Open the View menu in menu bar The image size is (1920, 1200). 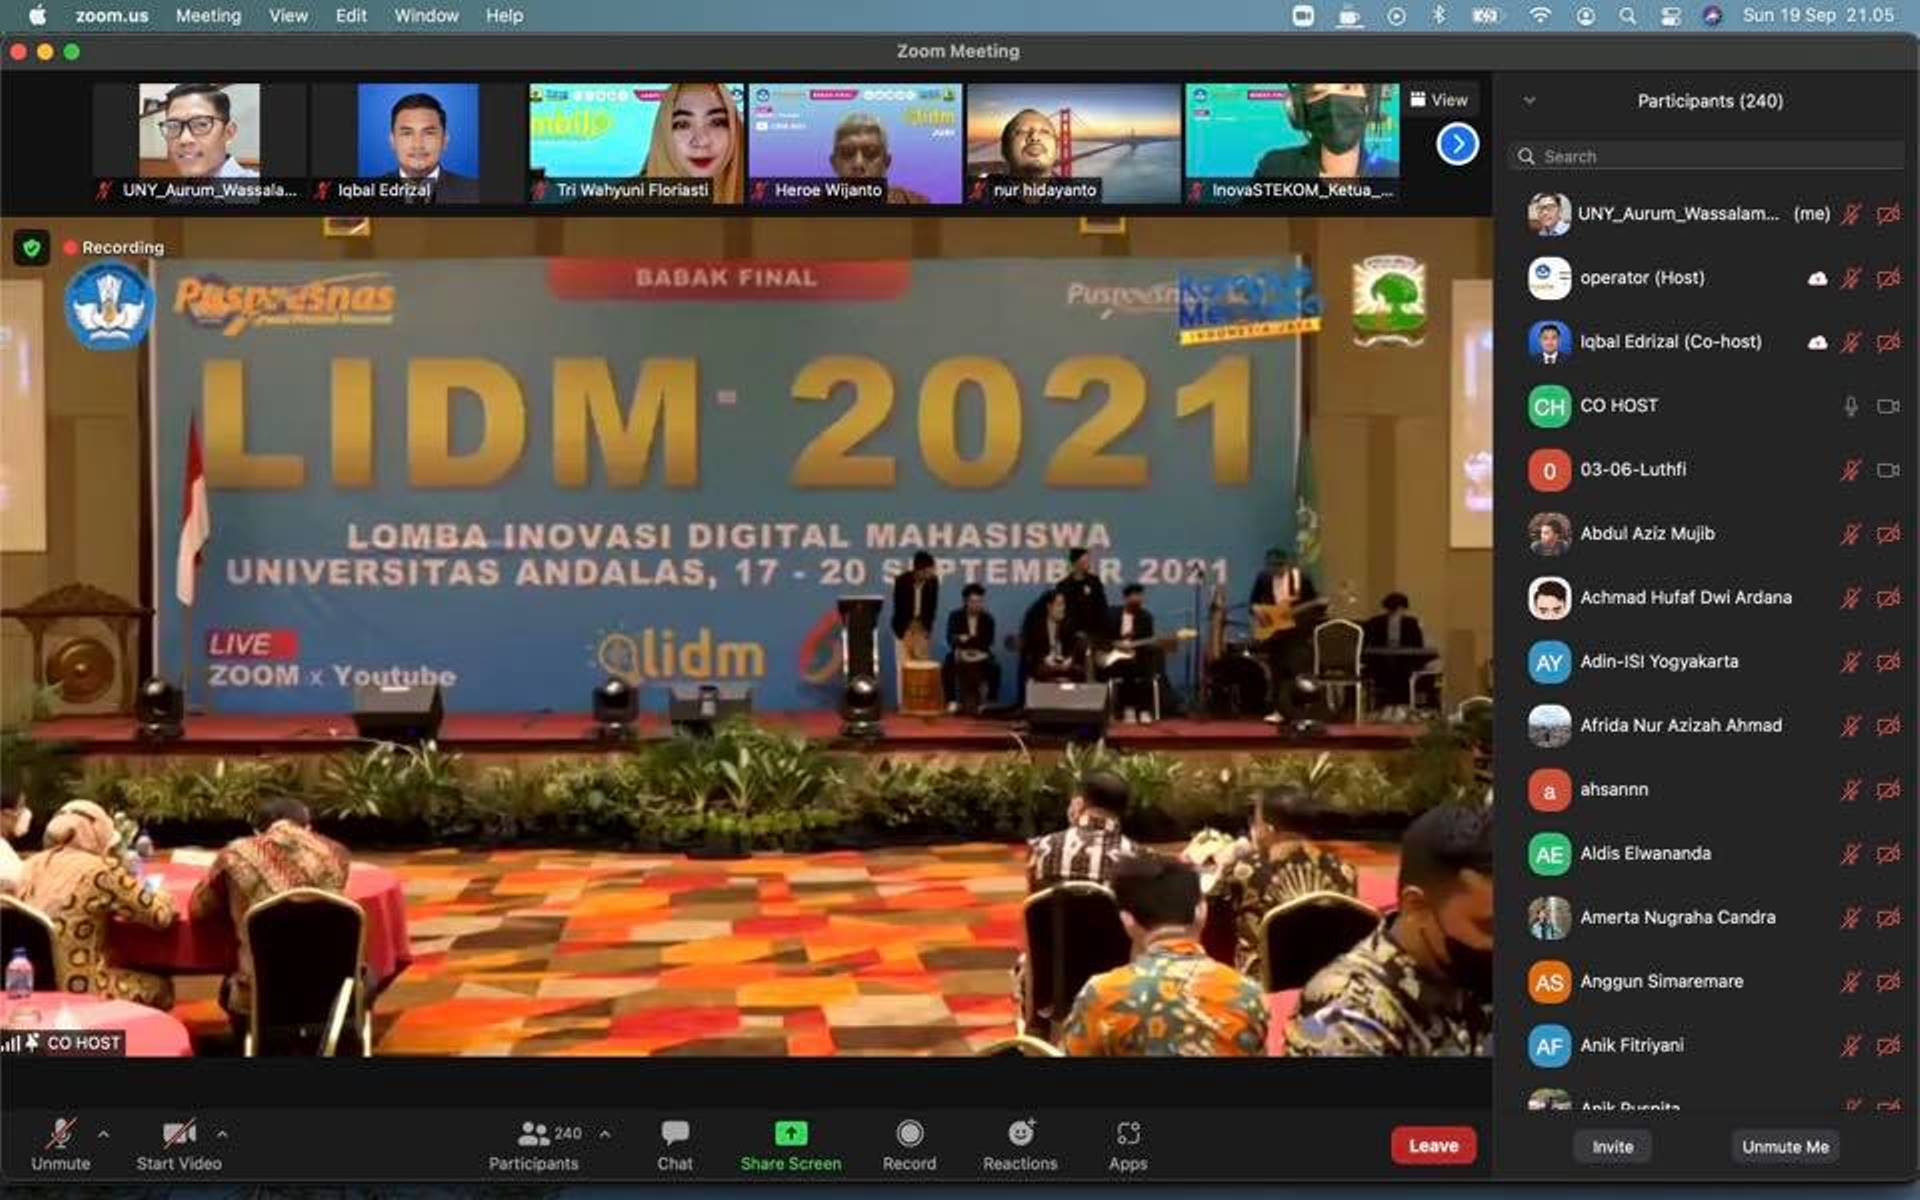pyautogui.click(x=288, y=16)
